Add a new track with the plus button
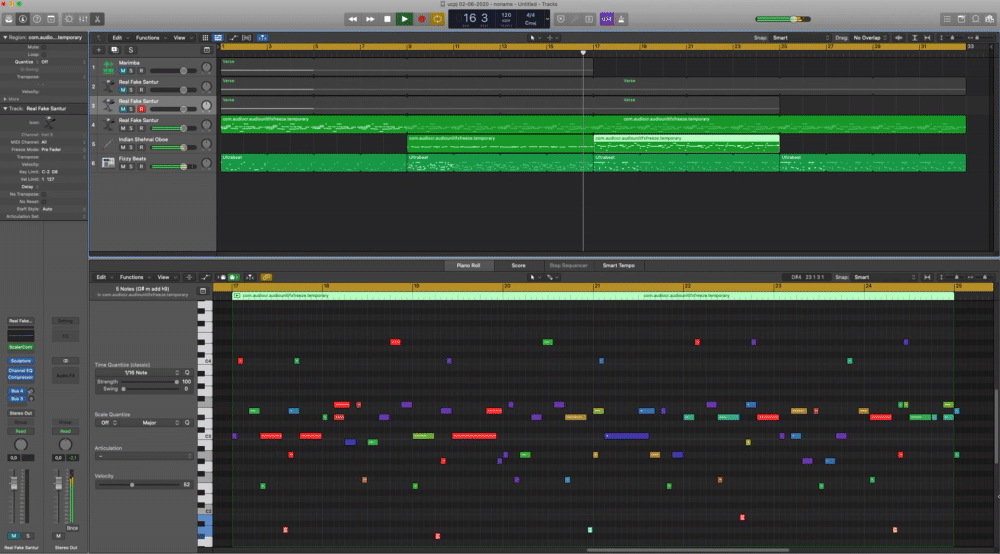 click(98, 49)
